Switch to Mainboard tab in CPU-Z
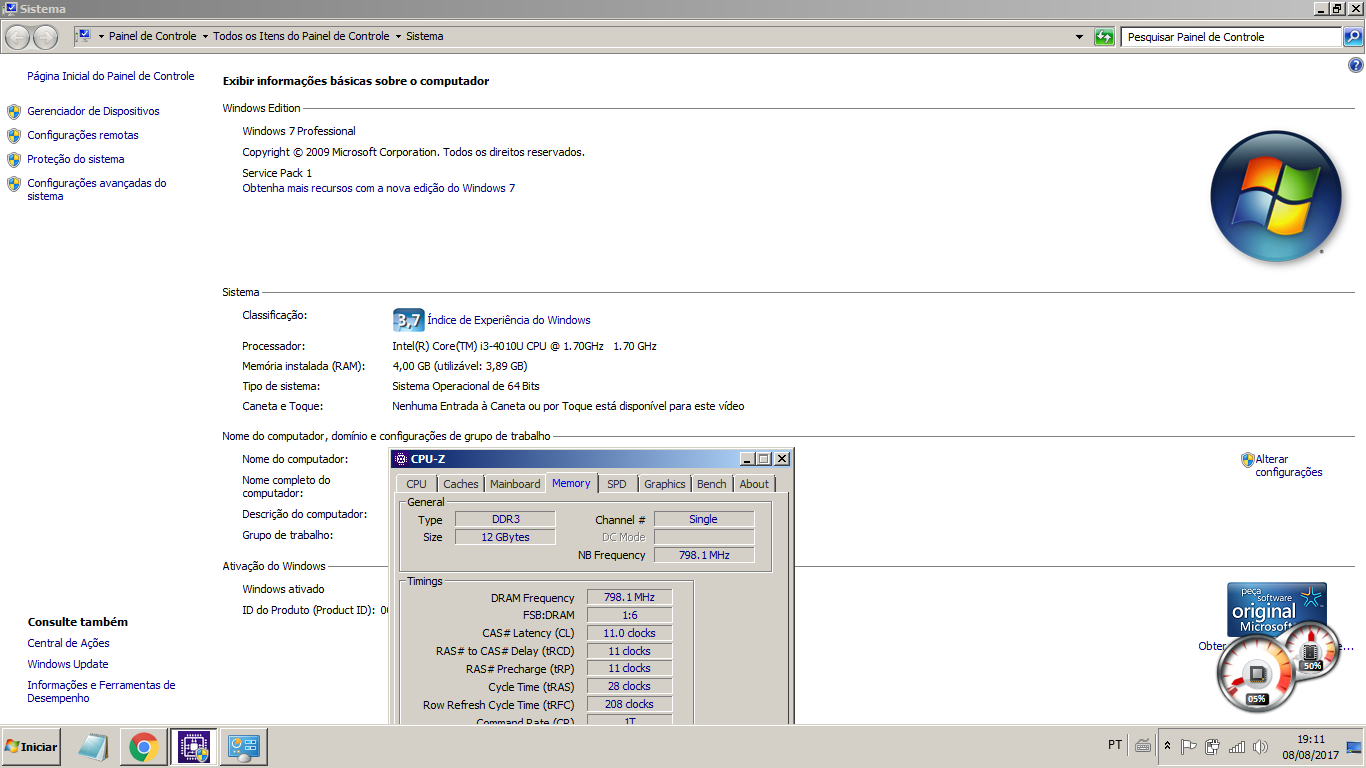 (515, 484)
